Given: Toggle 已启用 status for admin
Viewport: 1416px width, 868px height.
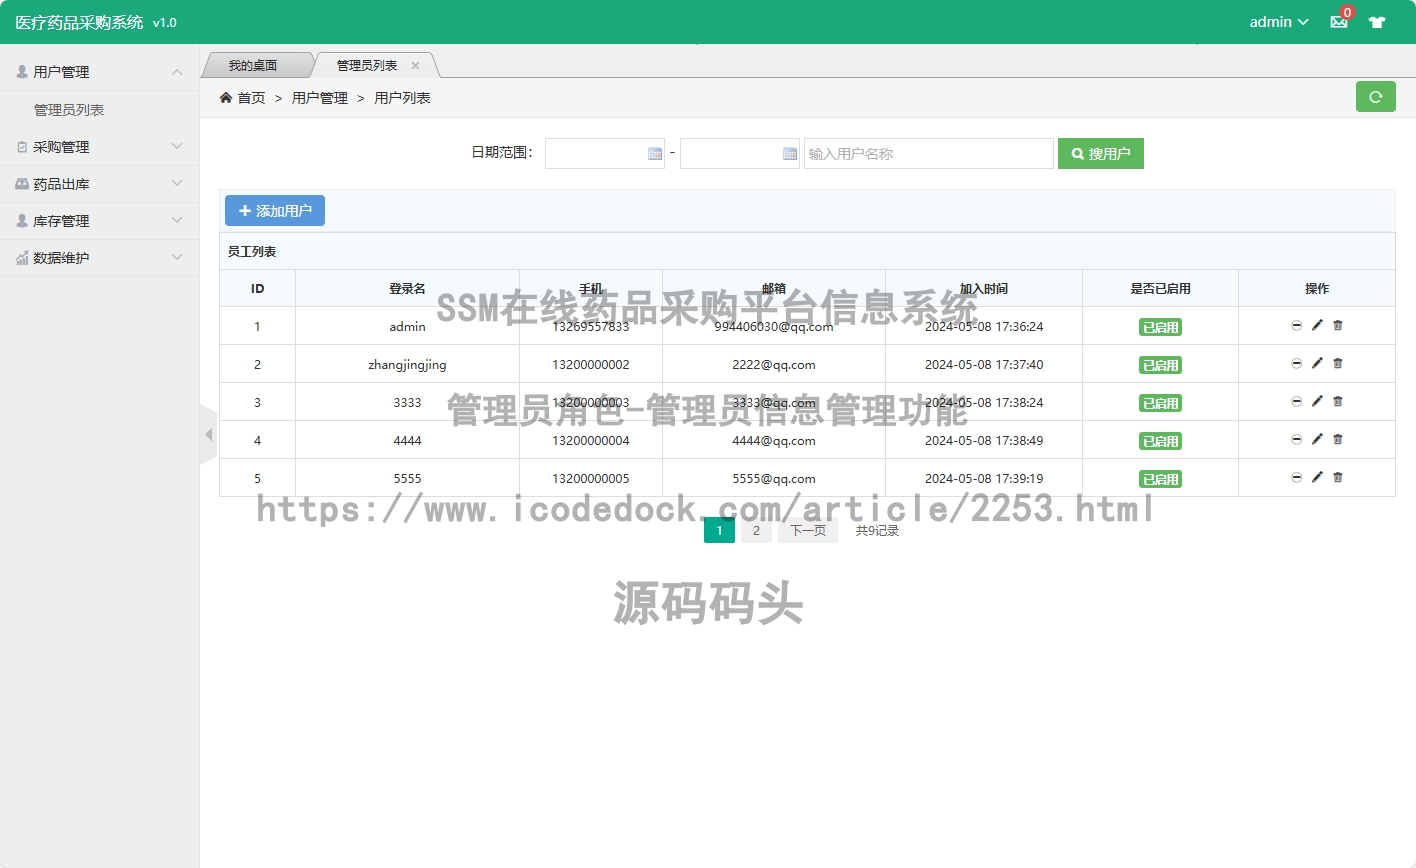Looking at the screenshot, I should [x=1160, y=327].
